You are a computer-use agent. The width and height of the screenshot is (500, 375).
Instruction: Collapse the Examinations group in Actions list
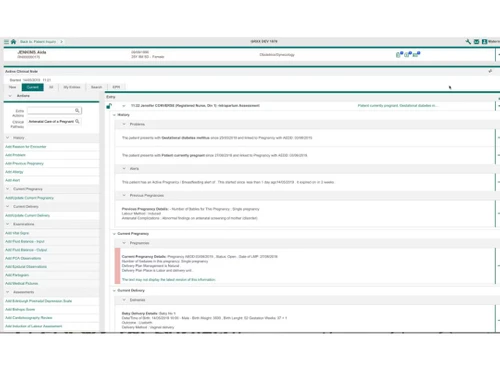[x=8, y=224]
